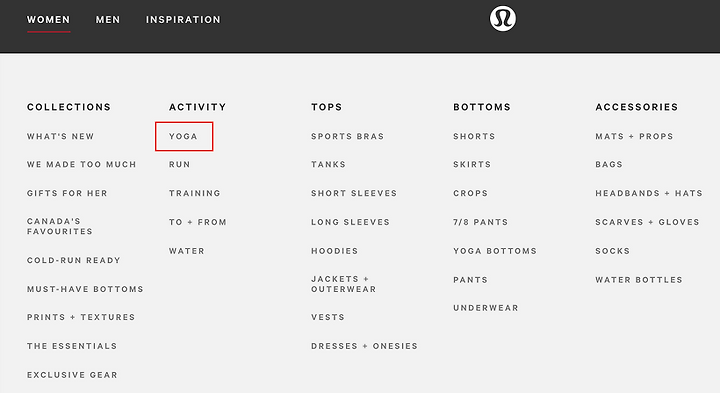The image size is (720, 393).
Task: Go to Headbands + Hats
Action: tap(649, 193)
